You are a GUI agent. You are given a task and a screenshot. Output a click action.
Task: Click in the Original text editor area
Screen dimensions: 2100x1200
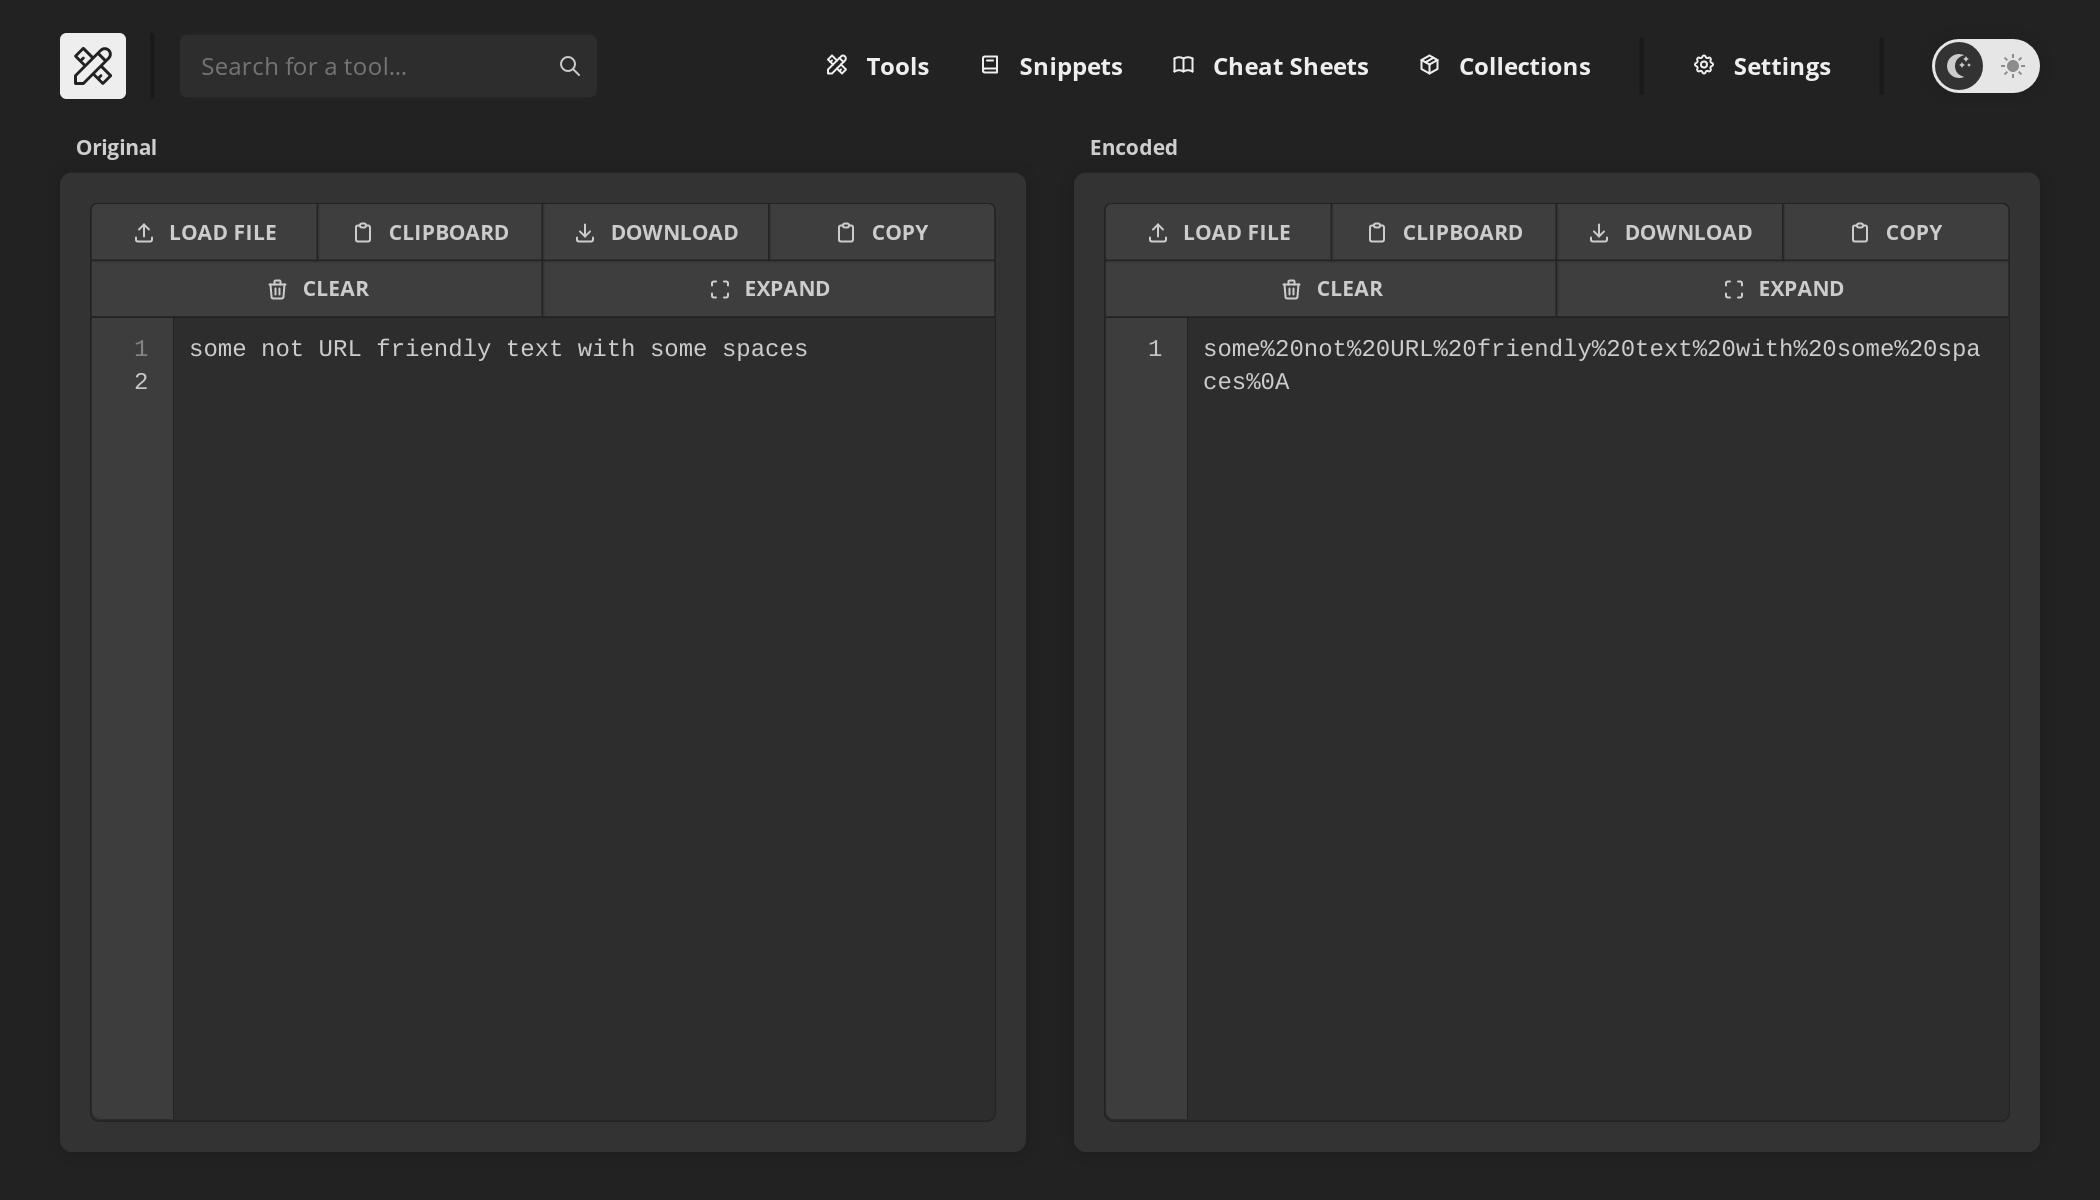pos(584,718)
